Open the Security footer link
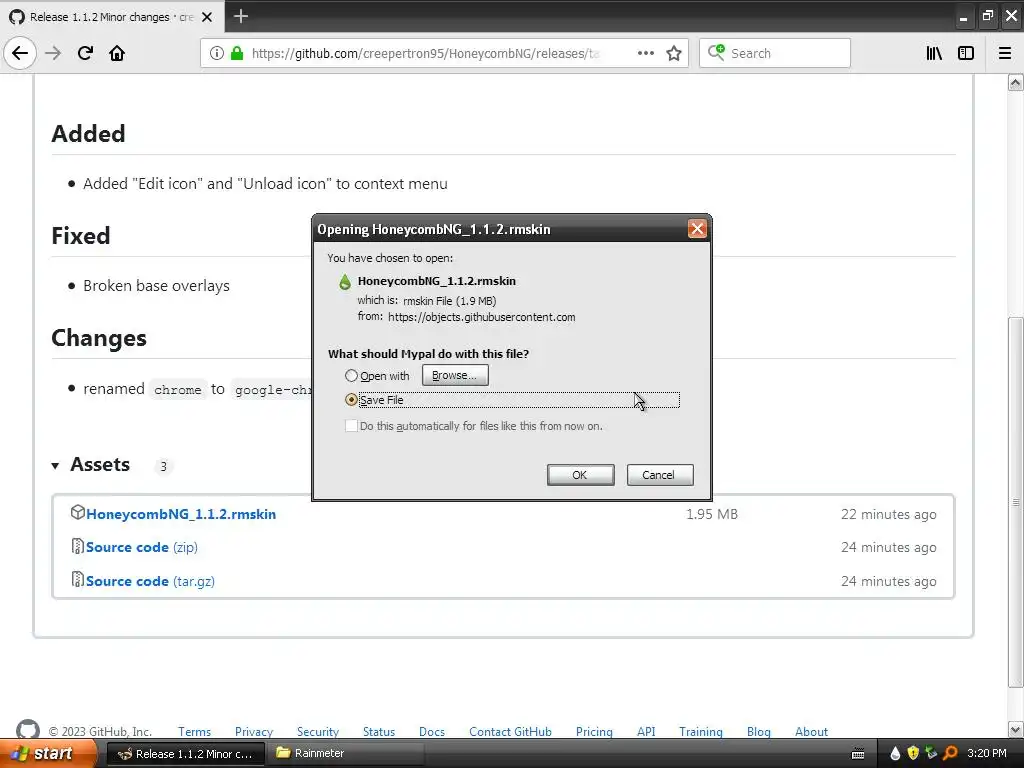The height and width of the screenshot is (768, 1024). pyautogui.click(x=318, y=731)
